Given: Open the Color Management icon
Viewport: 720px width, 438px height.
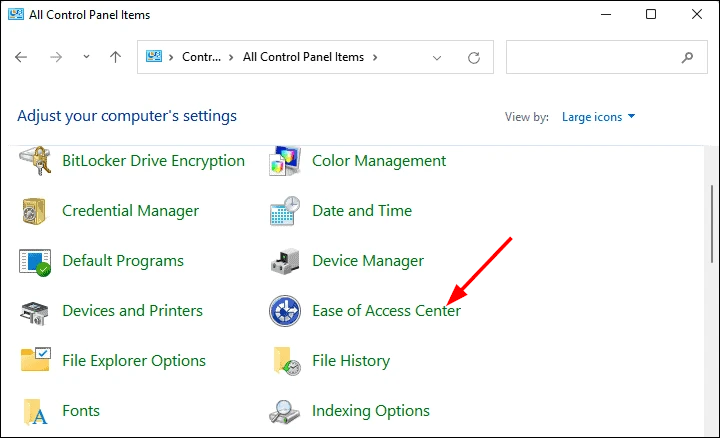Looking at the screenshot, I should coord(285,161).
